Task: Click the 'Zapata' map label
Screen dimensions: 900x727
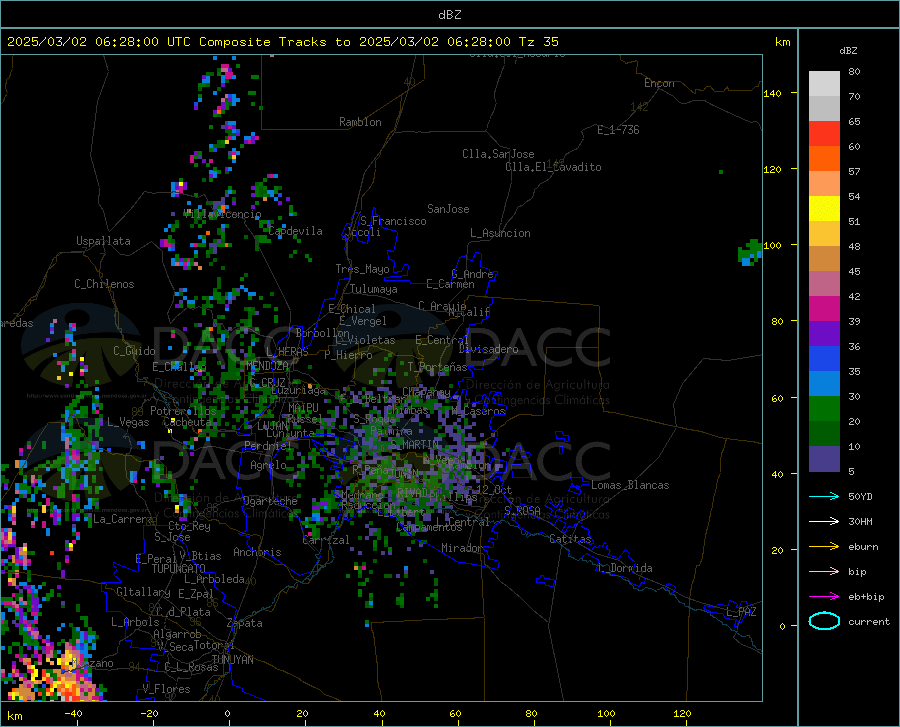Action: pyautogui.click(x=245, y=623)
